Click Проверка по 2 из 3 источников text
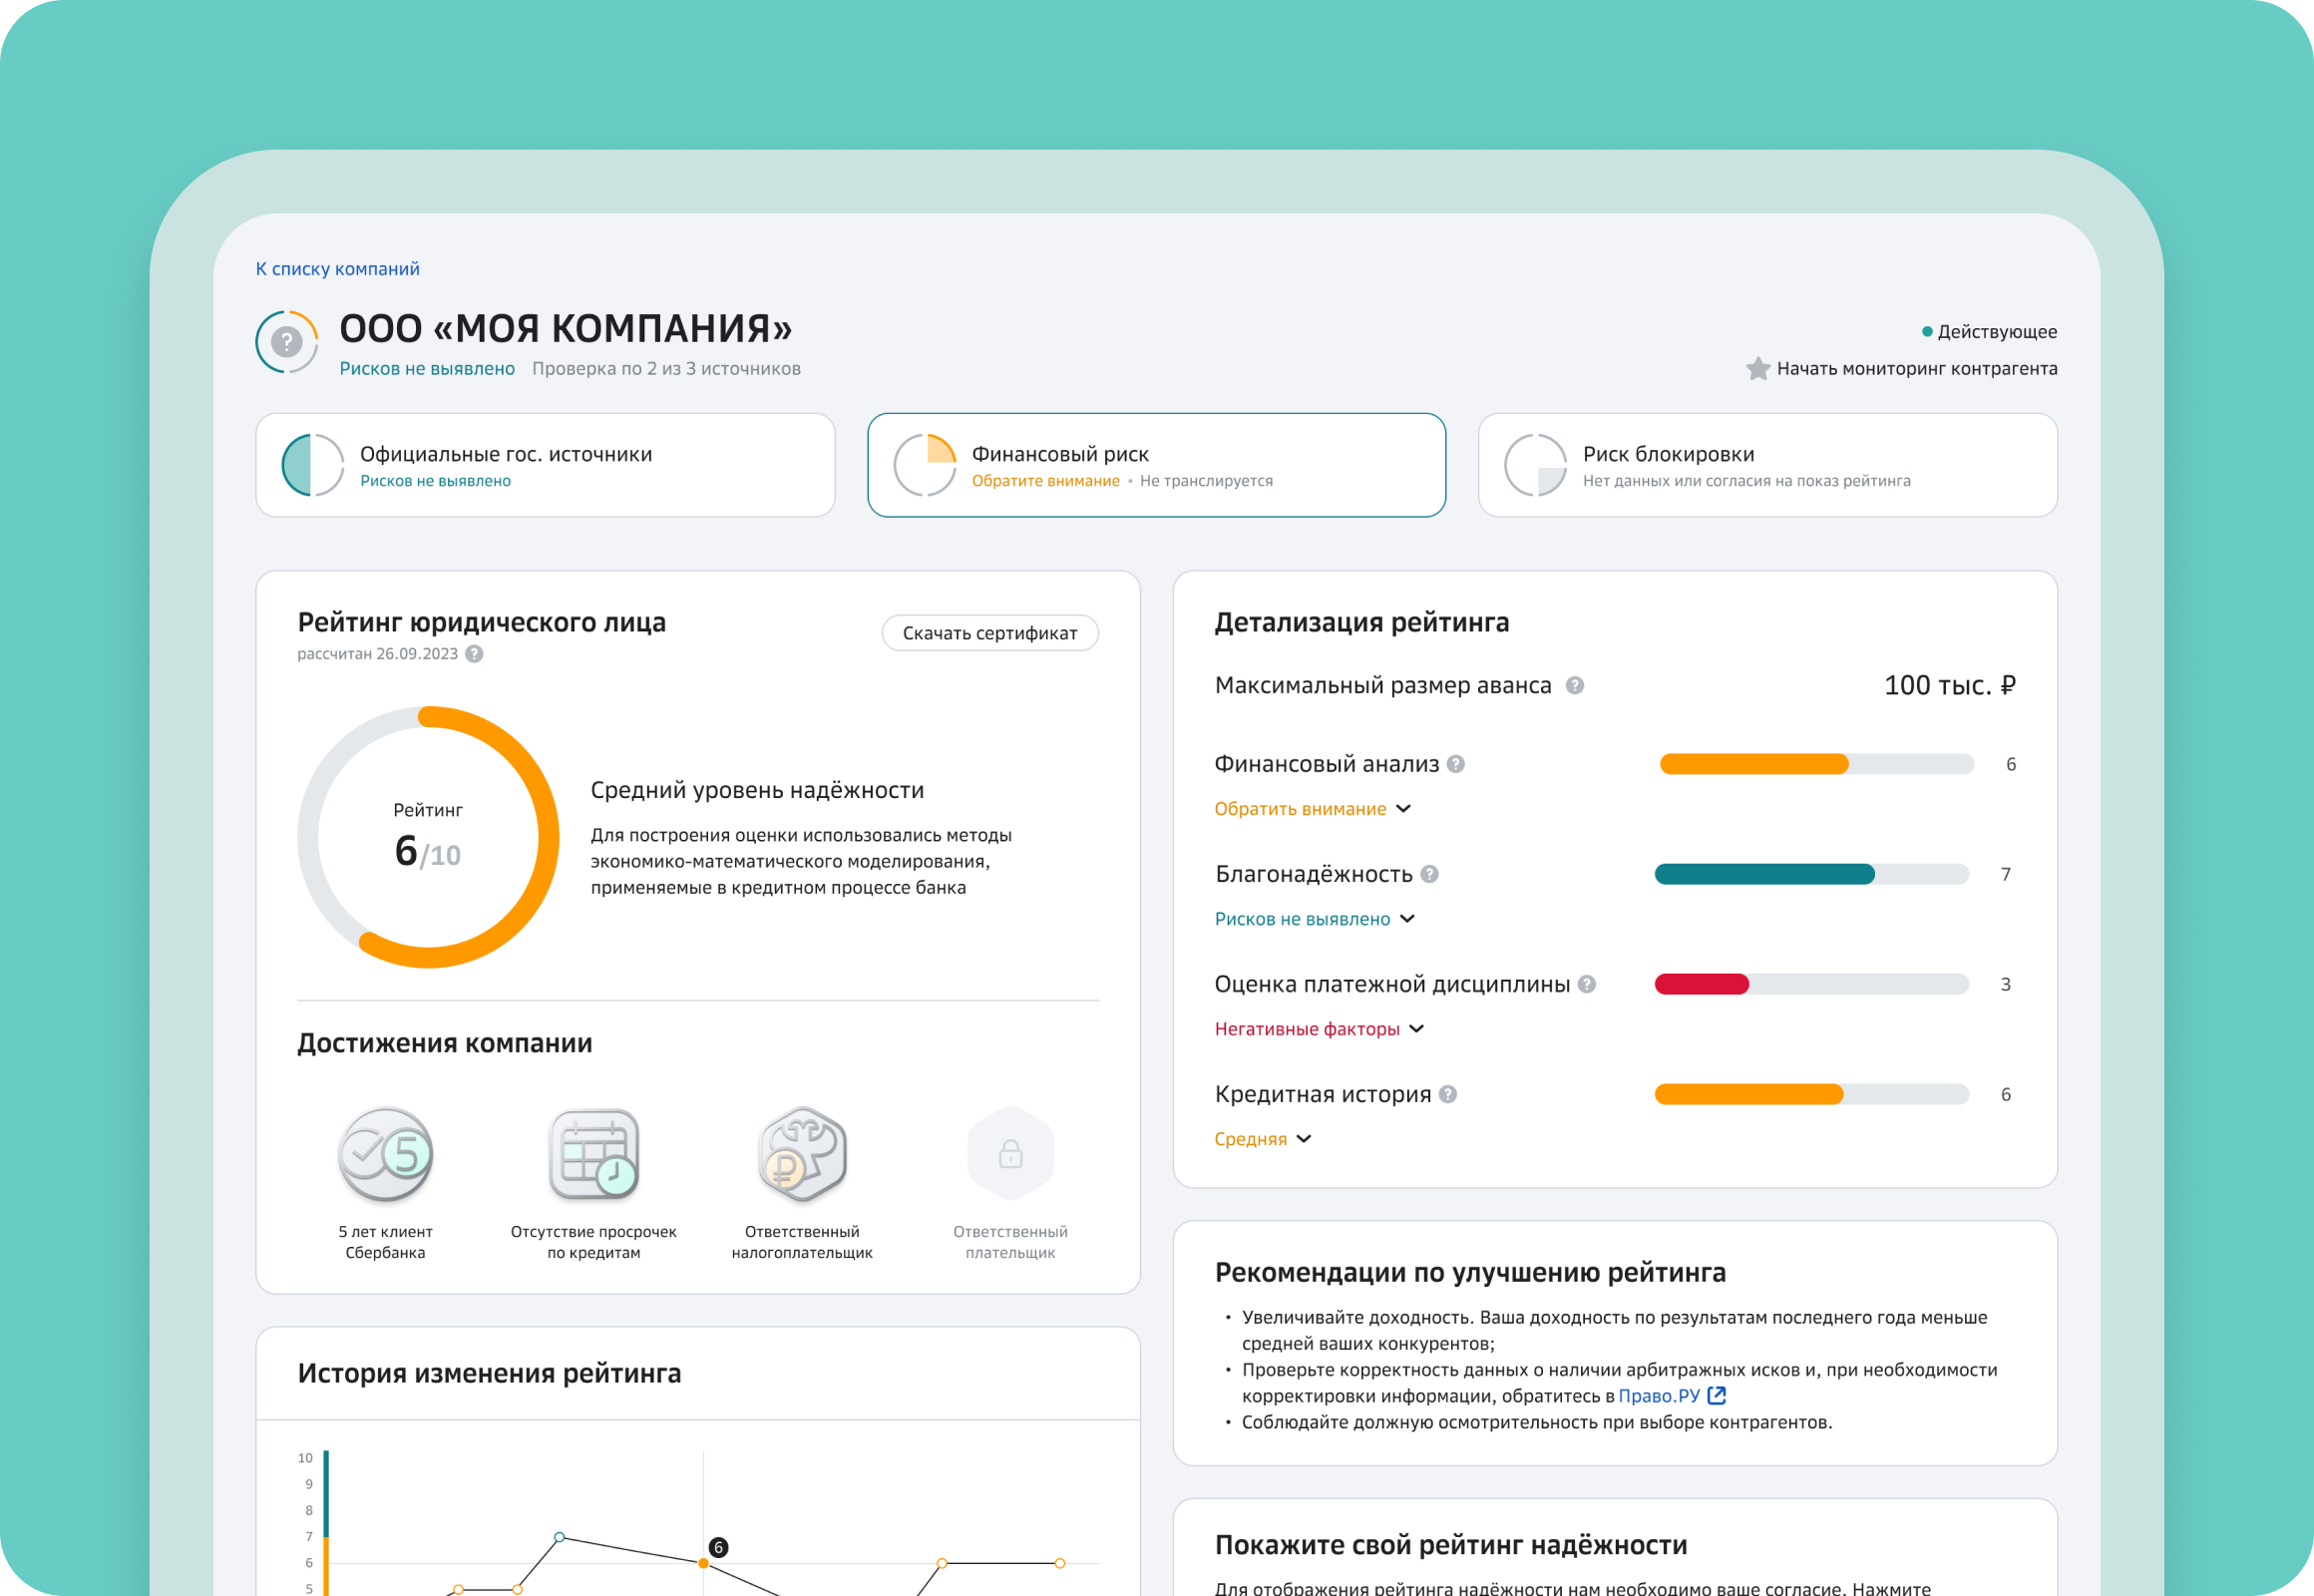The width and height of the screenshot is (2314, 1596). (666, 369)
